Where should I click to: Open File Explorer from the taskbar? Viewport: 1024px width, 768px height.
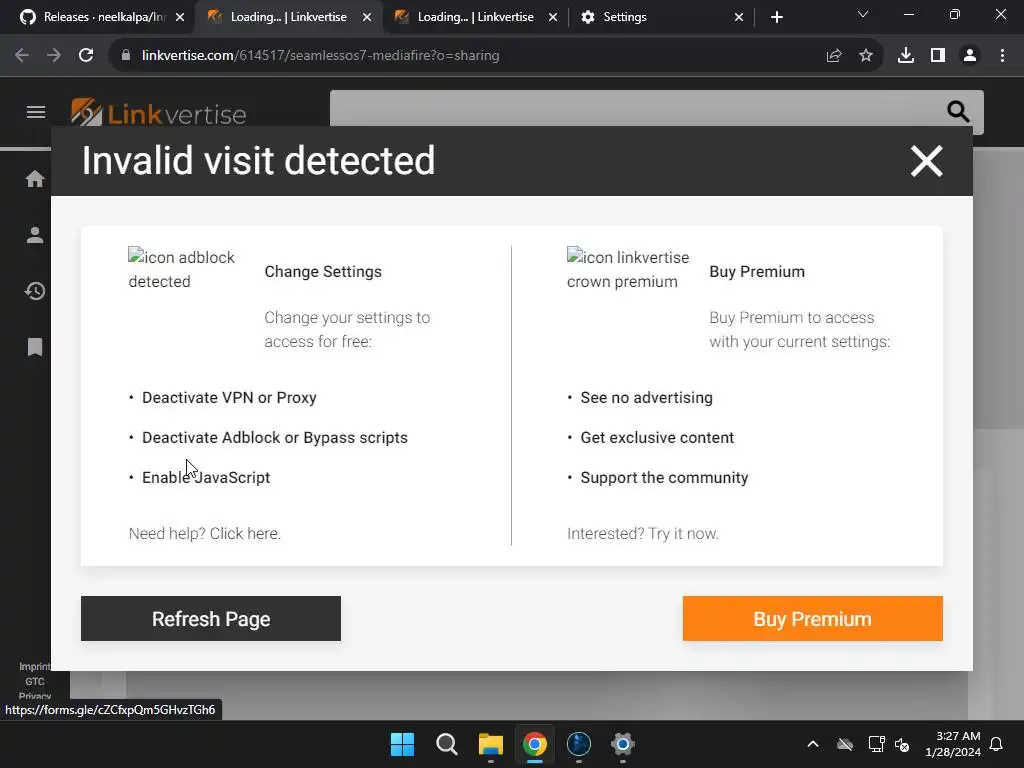pyautogui.click(x=490, y=744)
